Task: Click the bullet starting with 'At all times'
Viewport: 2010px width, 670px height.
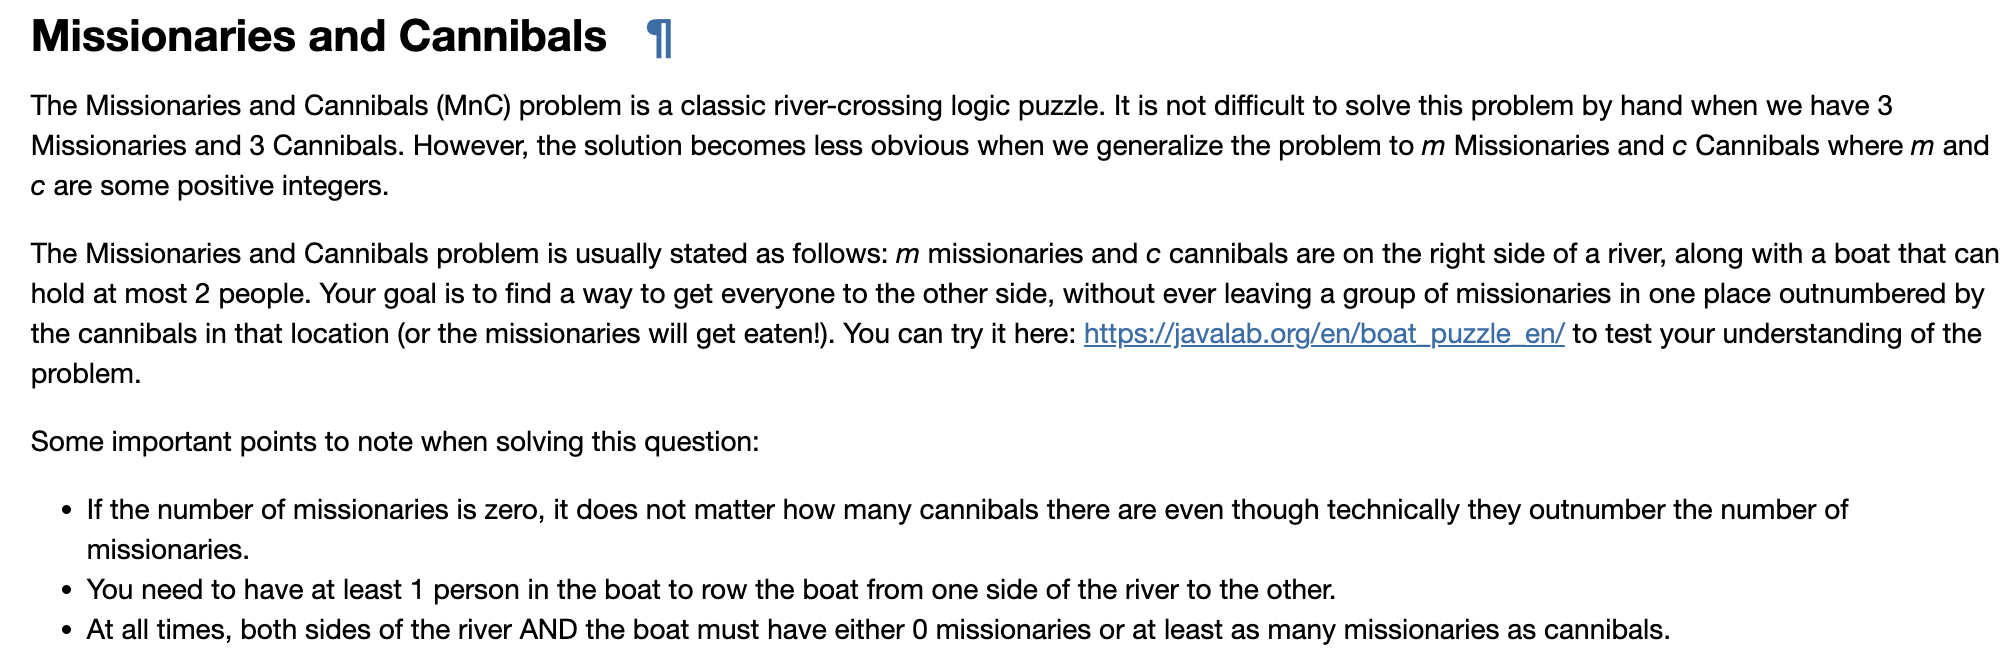Action: 878,629
